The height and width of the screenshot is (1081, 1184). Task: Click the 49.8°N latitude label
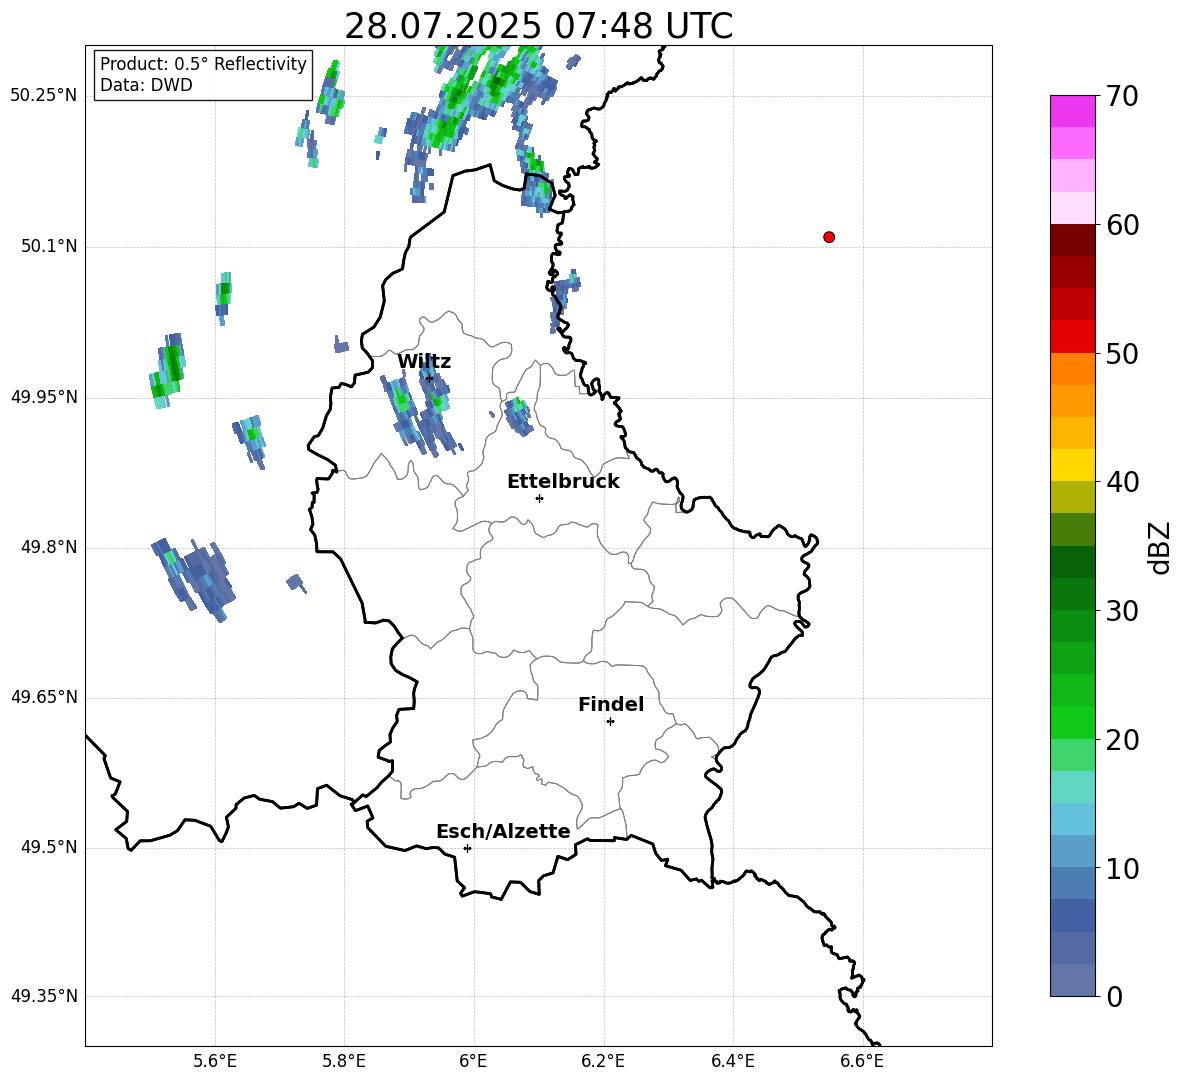coord(49,547)
